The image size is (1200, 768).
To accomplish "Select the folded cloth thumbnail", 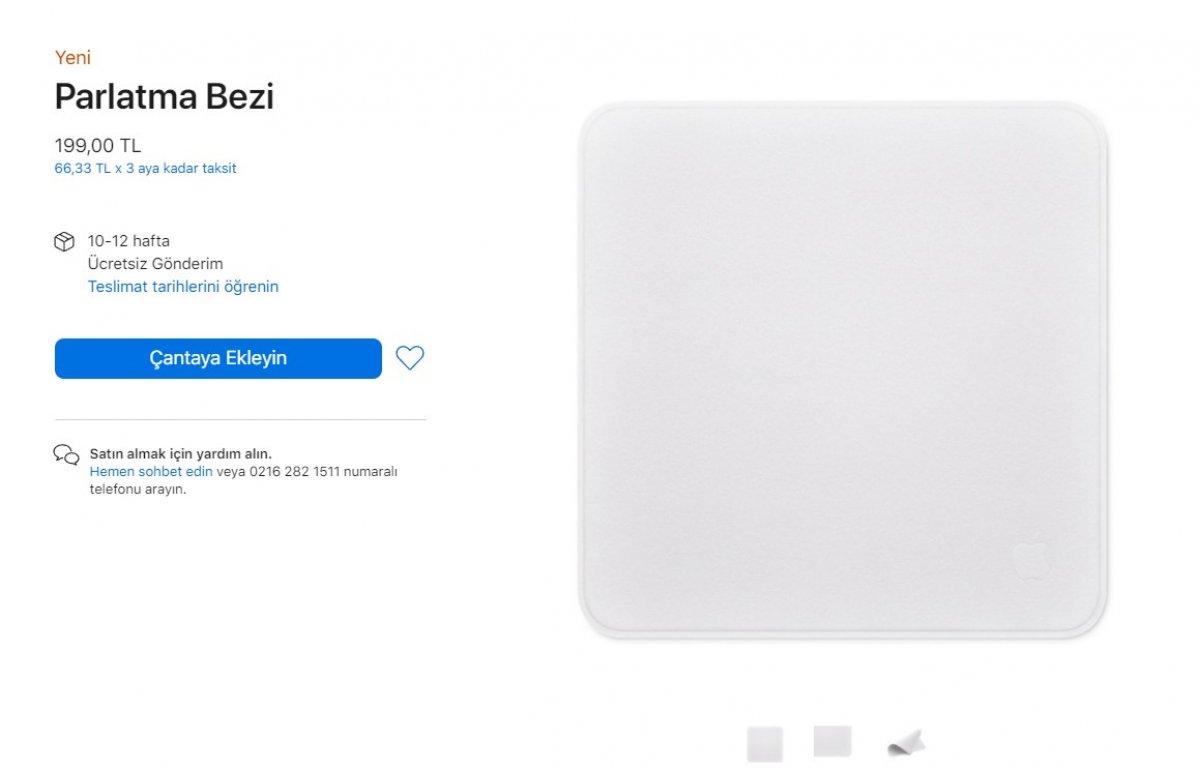I will pos(906,743).
